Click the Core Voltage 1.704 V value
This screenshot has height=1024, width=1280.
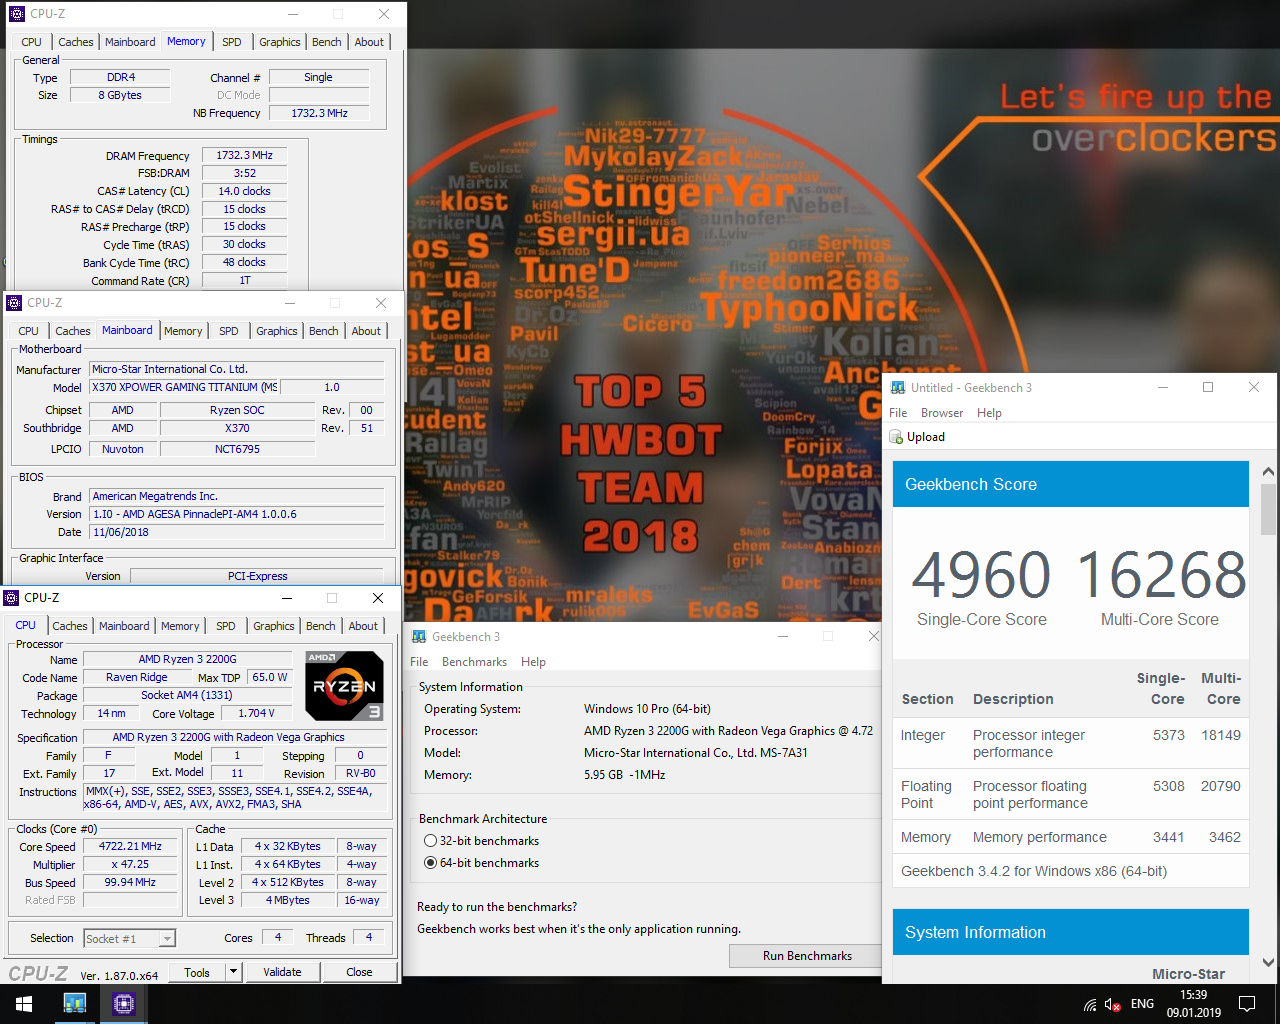coord(256,713)
